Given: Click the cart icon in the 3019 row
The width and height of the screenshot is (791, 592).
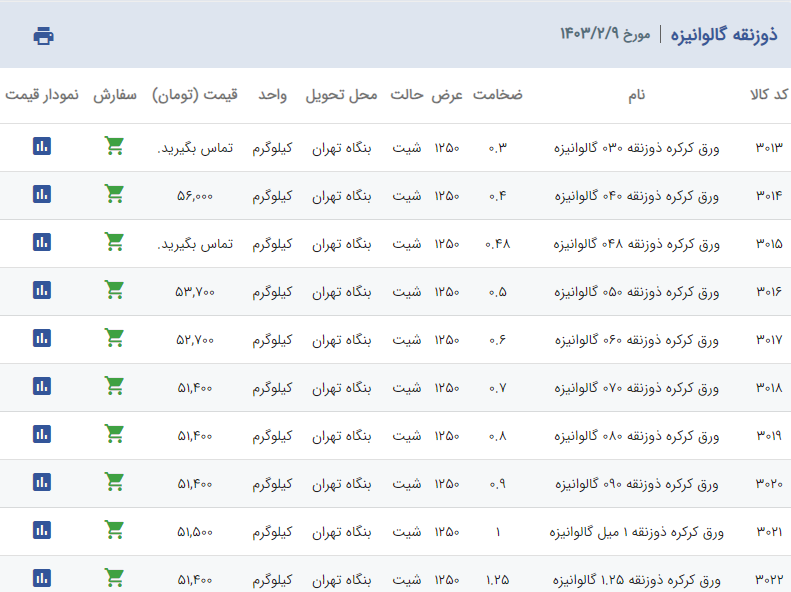Looking at the screenshot, I should point(114,434).
